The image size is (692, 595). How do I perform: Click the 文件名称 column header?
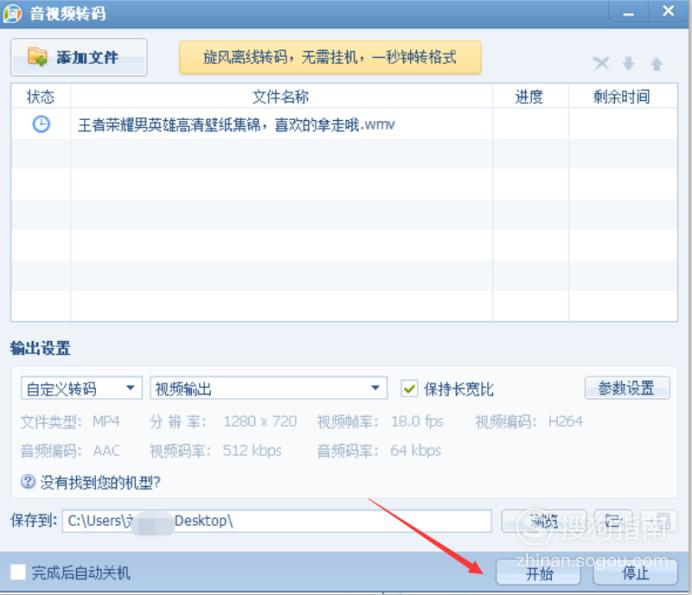pyautogui.click(x=281, y=96)
